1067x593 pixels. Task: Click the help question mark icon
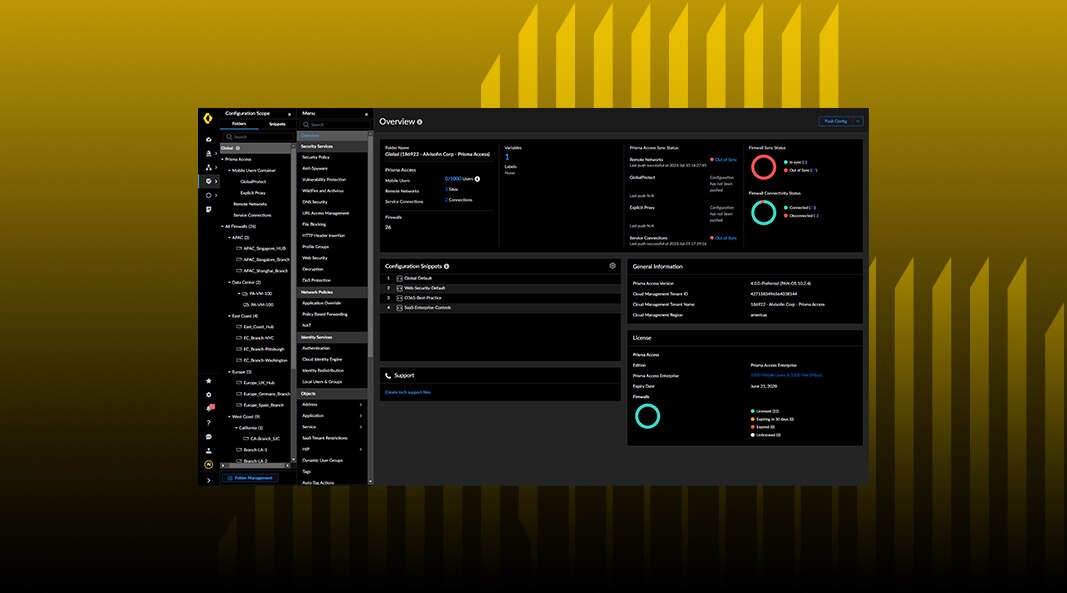(x=209, y=423)
